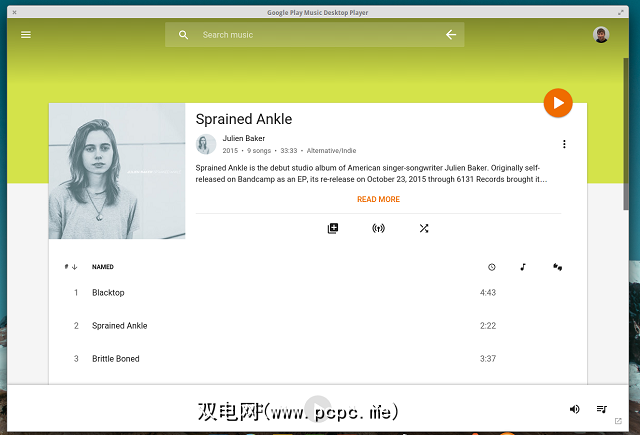This screenshot has height=435, width=640.
Task: Click the Sprained Ankle album title
Action: click(x=244, y=119)
